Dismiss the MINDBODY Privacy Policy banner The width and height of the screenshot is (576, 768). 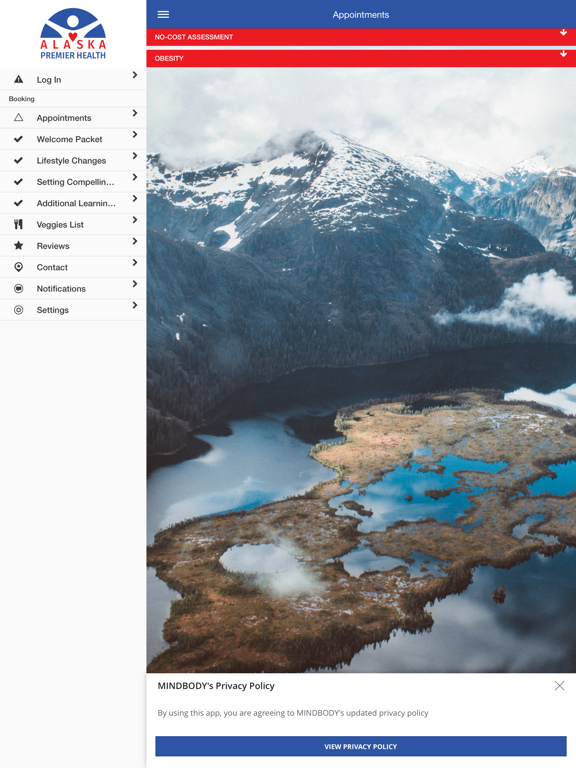(x=559, y=686)
